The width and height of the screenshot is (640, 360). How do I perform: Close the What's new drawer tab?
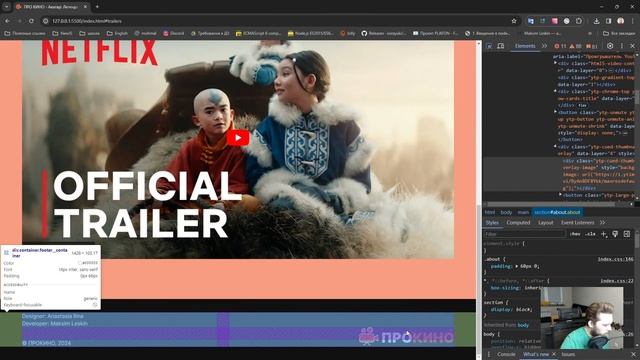[554, 354]
